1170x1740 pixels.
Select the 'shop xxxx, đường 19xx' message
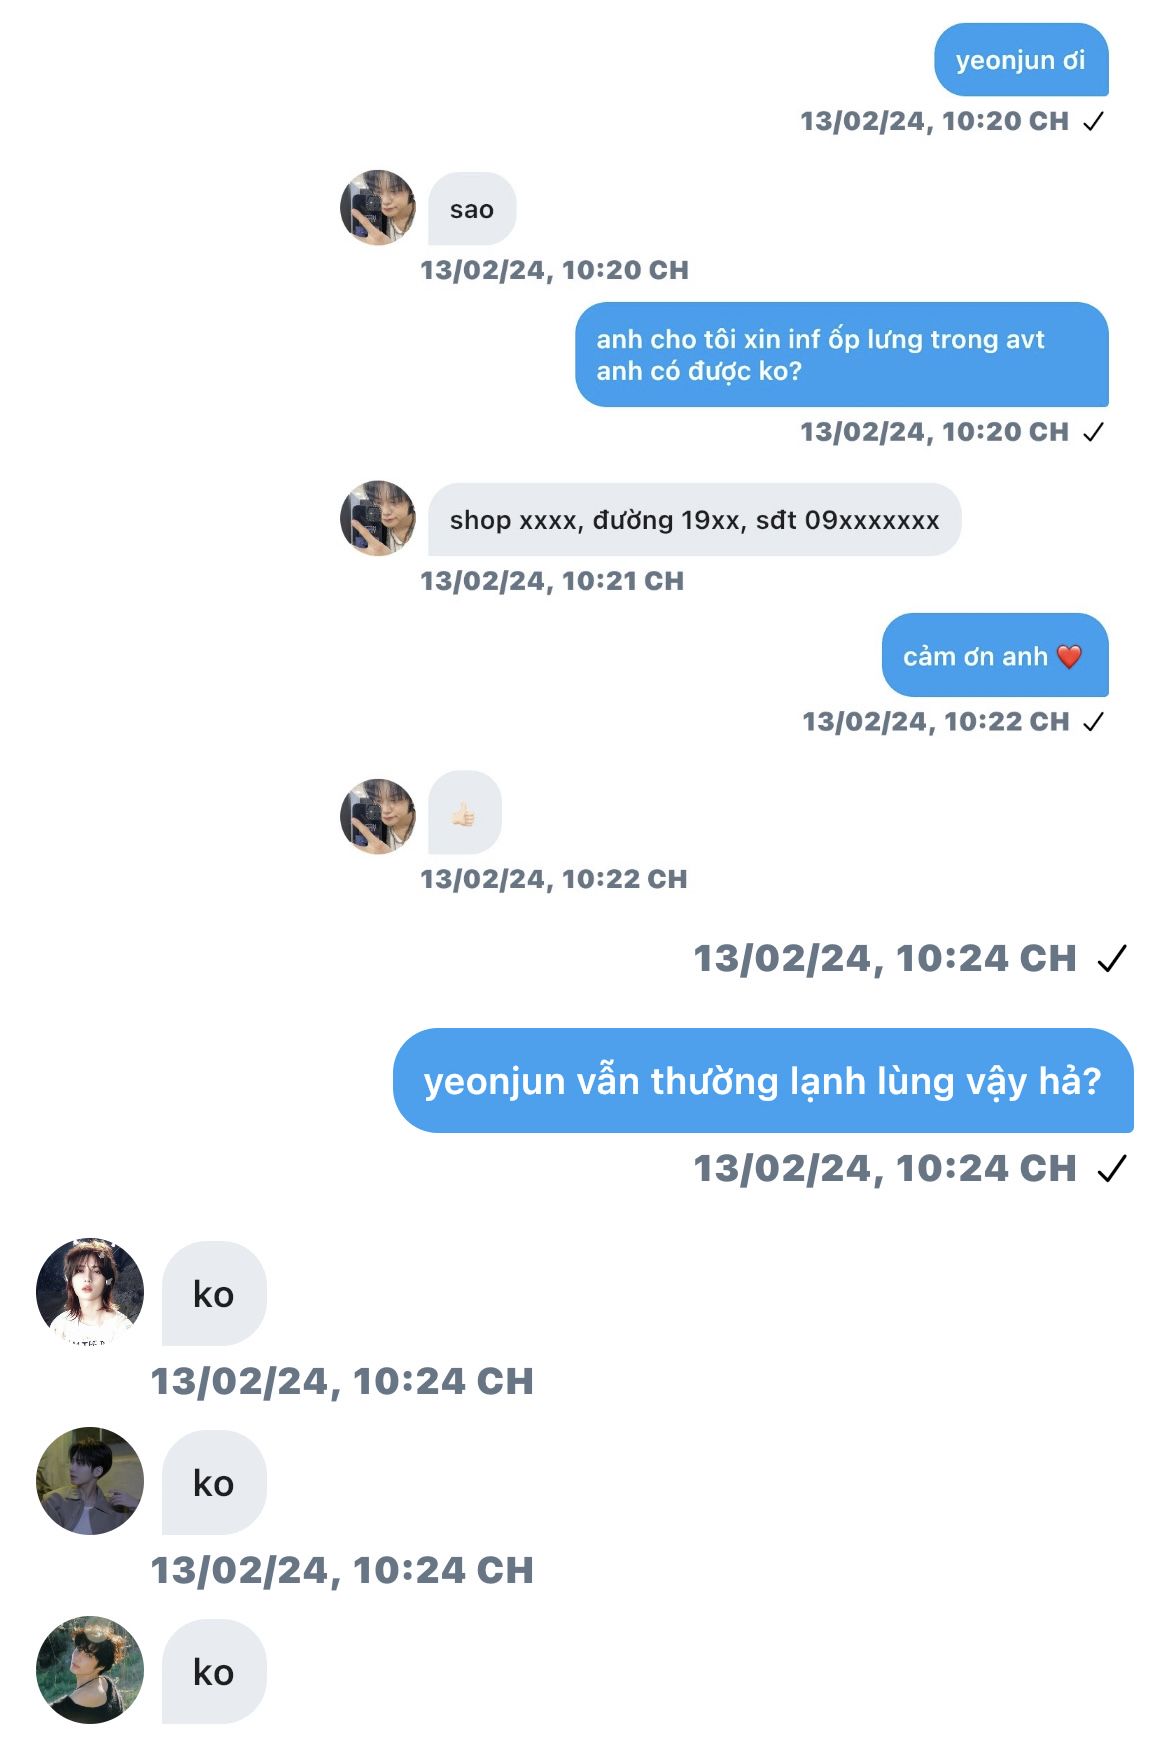pyautogui.click(x=694, y=520)
